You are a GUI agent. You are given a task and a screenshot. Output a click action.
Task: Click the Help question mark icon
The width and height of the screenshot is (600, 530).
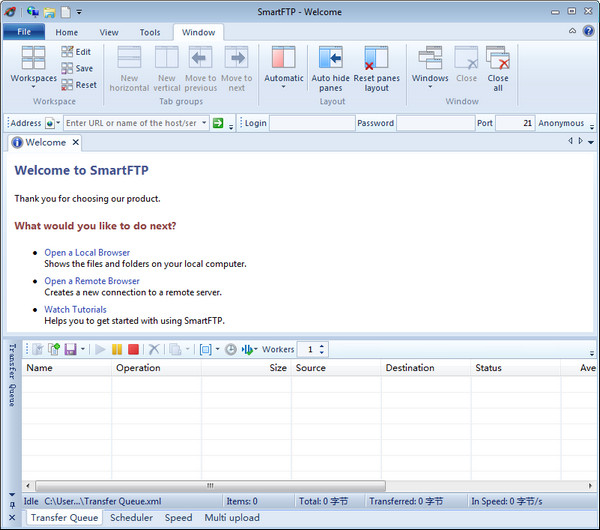tap(588, 31)
